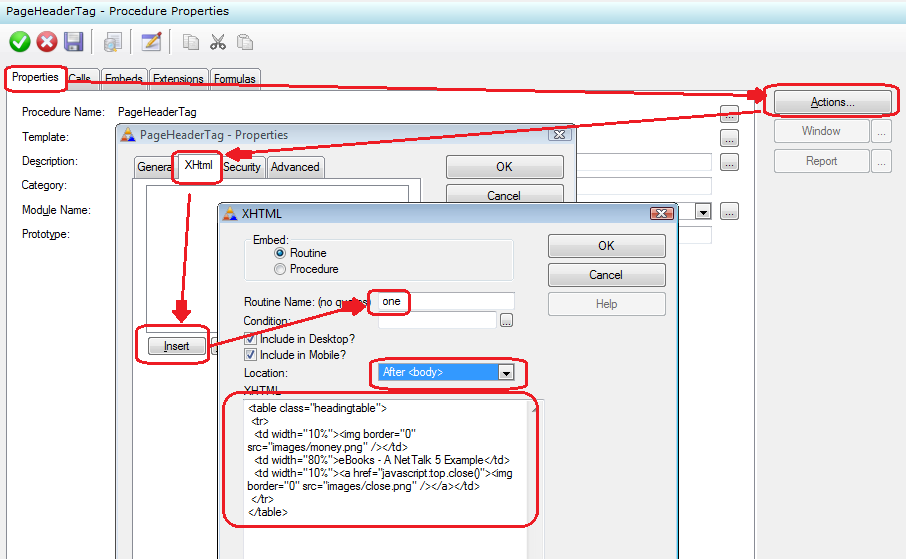Toggle the Include in Mobile checkbox
Image resolution: width=906 pixels, height=559 pixels.
[251, 355]
